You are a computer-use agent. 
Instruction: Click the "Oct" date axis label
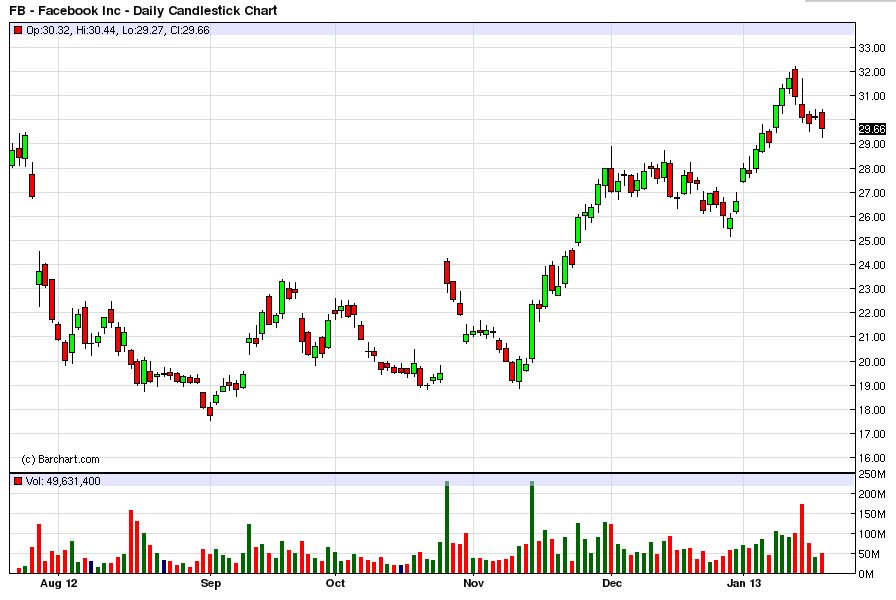(335, 583)
